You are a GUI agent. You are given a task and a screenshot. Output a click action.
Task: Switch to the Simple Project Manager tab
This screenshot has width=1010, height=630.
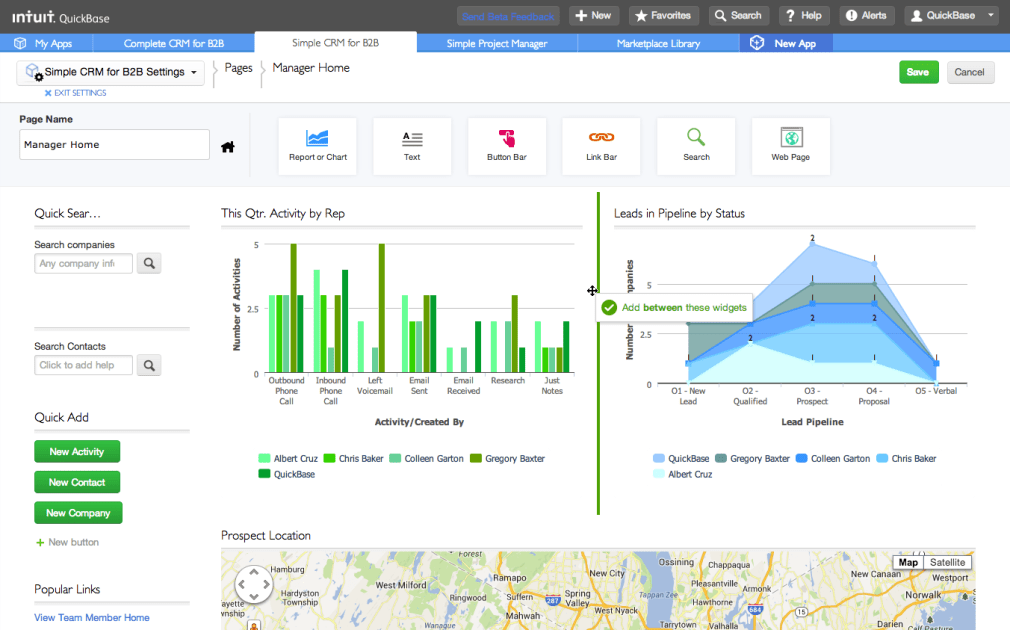(x=498, y=43)
